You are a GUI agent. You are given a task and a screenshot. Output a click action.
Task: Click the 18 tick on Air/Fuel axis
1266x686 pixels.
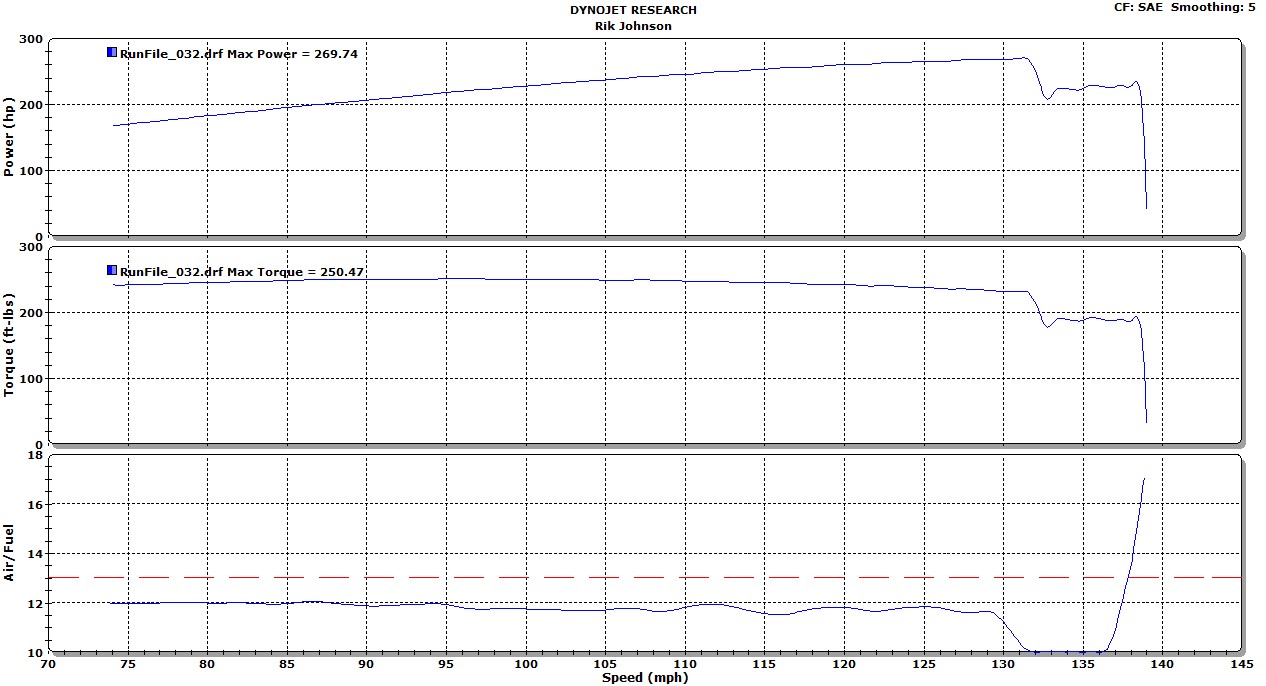(36, 455)
